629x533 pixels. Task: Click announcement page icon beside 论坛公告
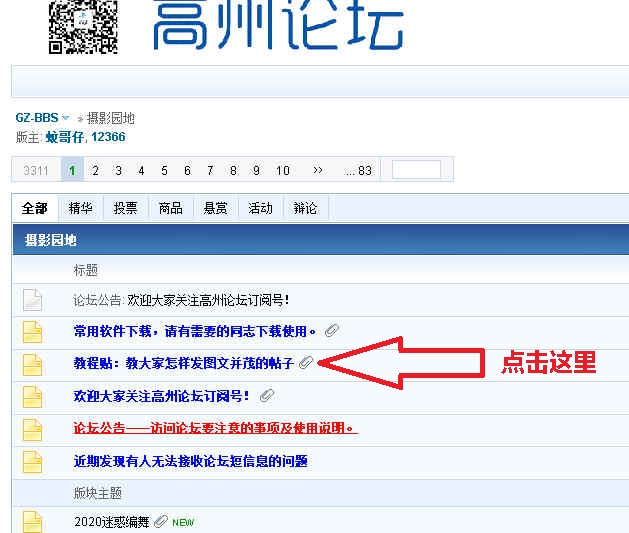pos(33,299)
